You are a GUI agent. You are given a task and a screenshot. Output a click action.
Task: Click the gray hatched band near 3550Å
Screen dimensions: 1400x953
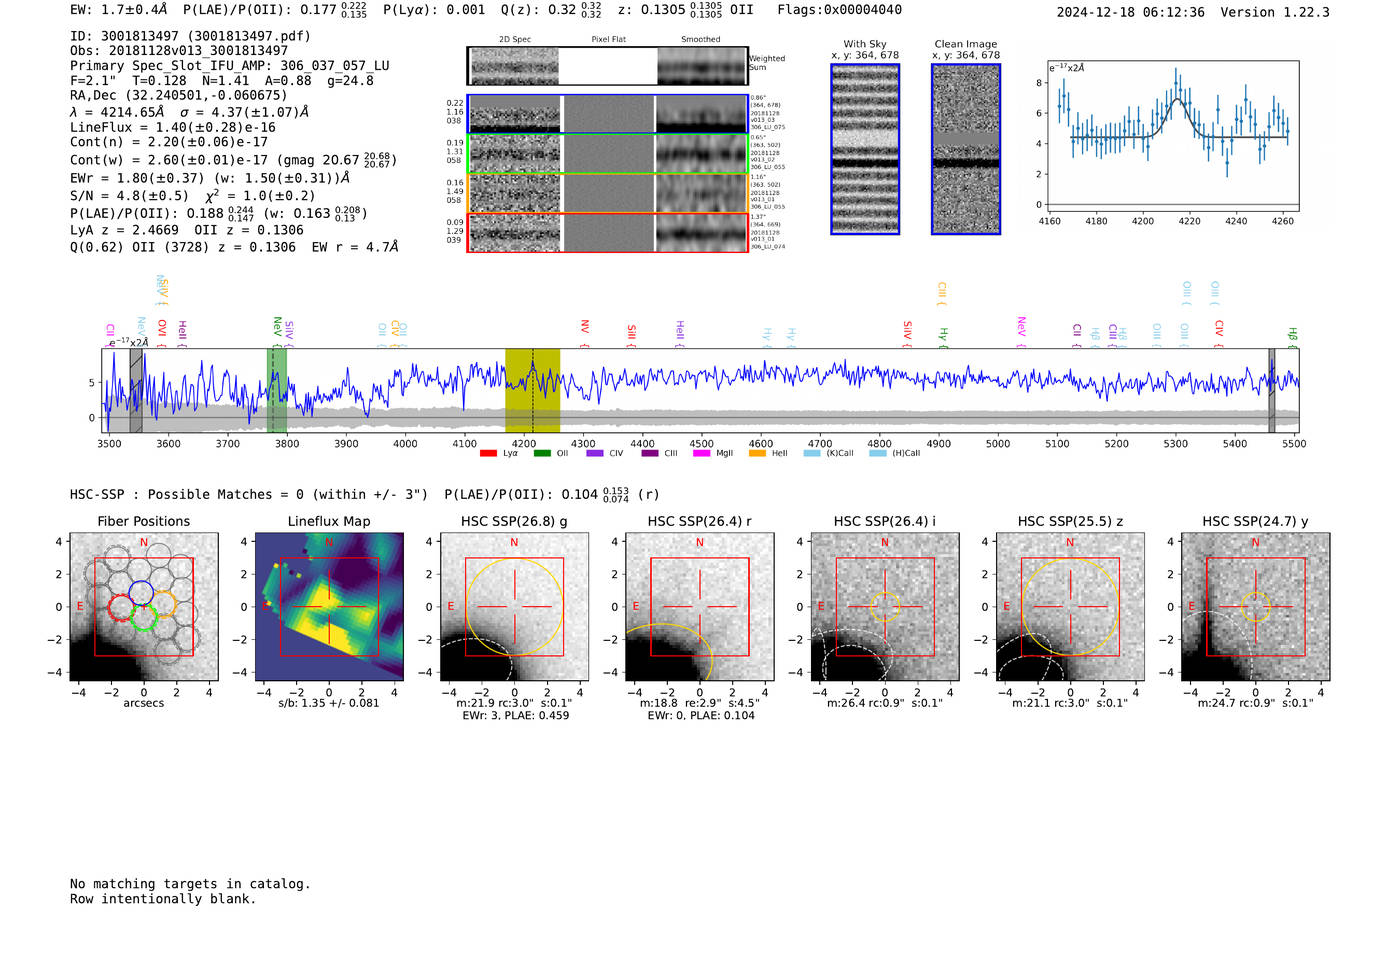point(136,391)
